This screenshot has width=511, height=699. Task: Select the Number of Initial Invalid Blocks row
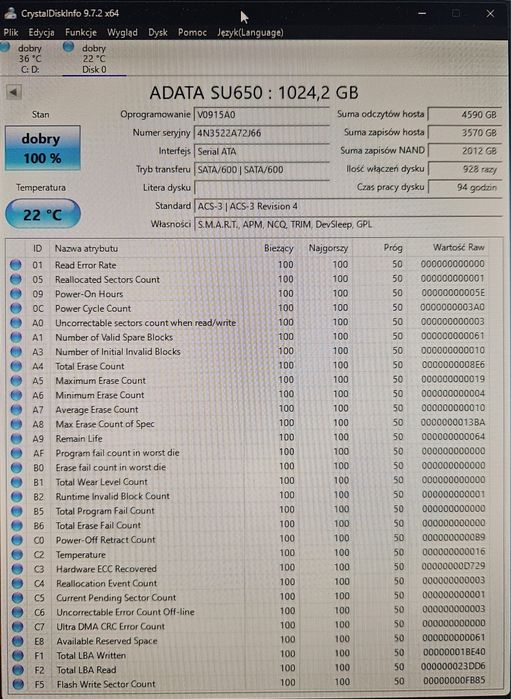coord(247,351)
